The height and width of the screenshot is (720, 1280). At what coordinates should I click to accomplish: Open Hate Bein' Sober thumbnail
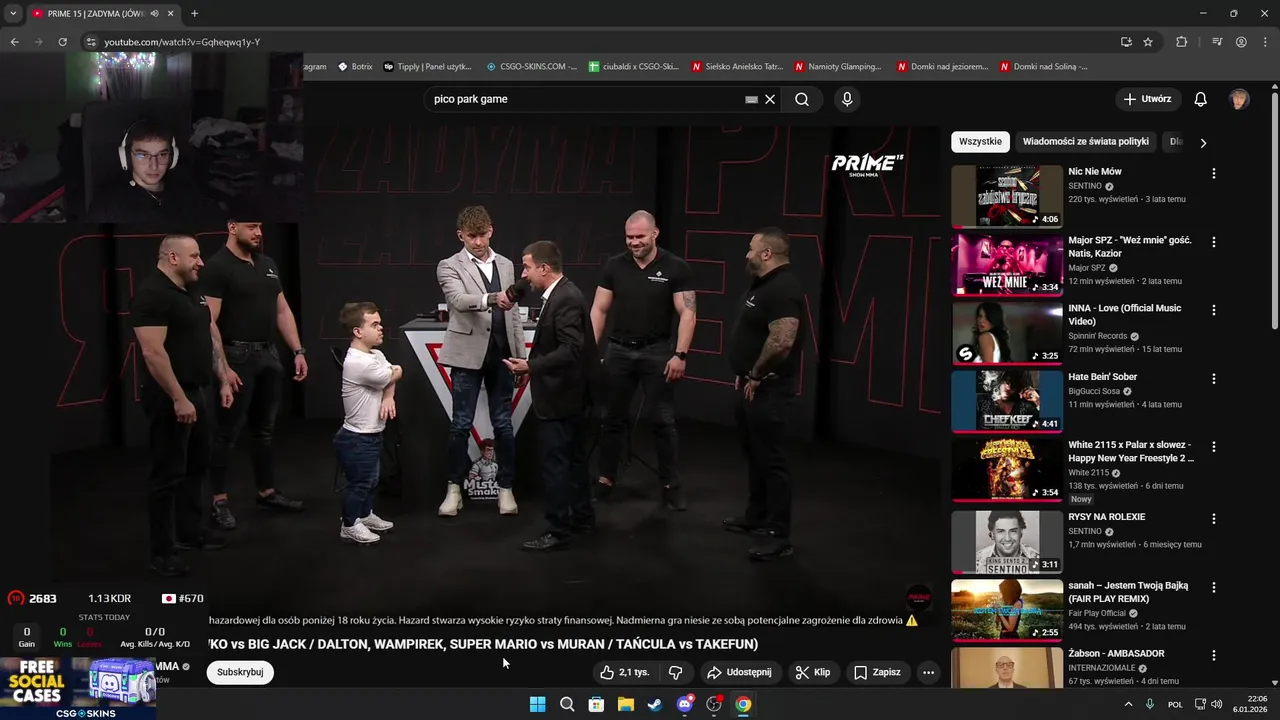click(x=1007, y=402)
